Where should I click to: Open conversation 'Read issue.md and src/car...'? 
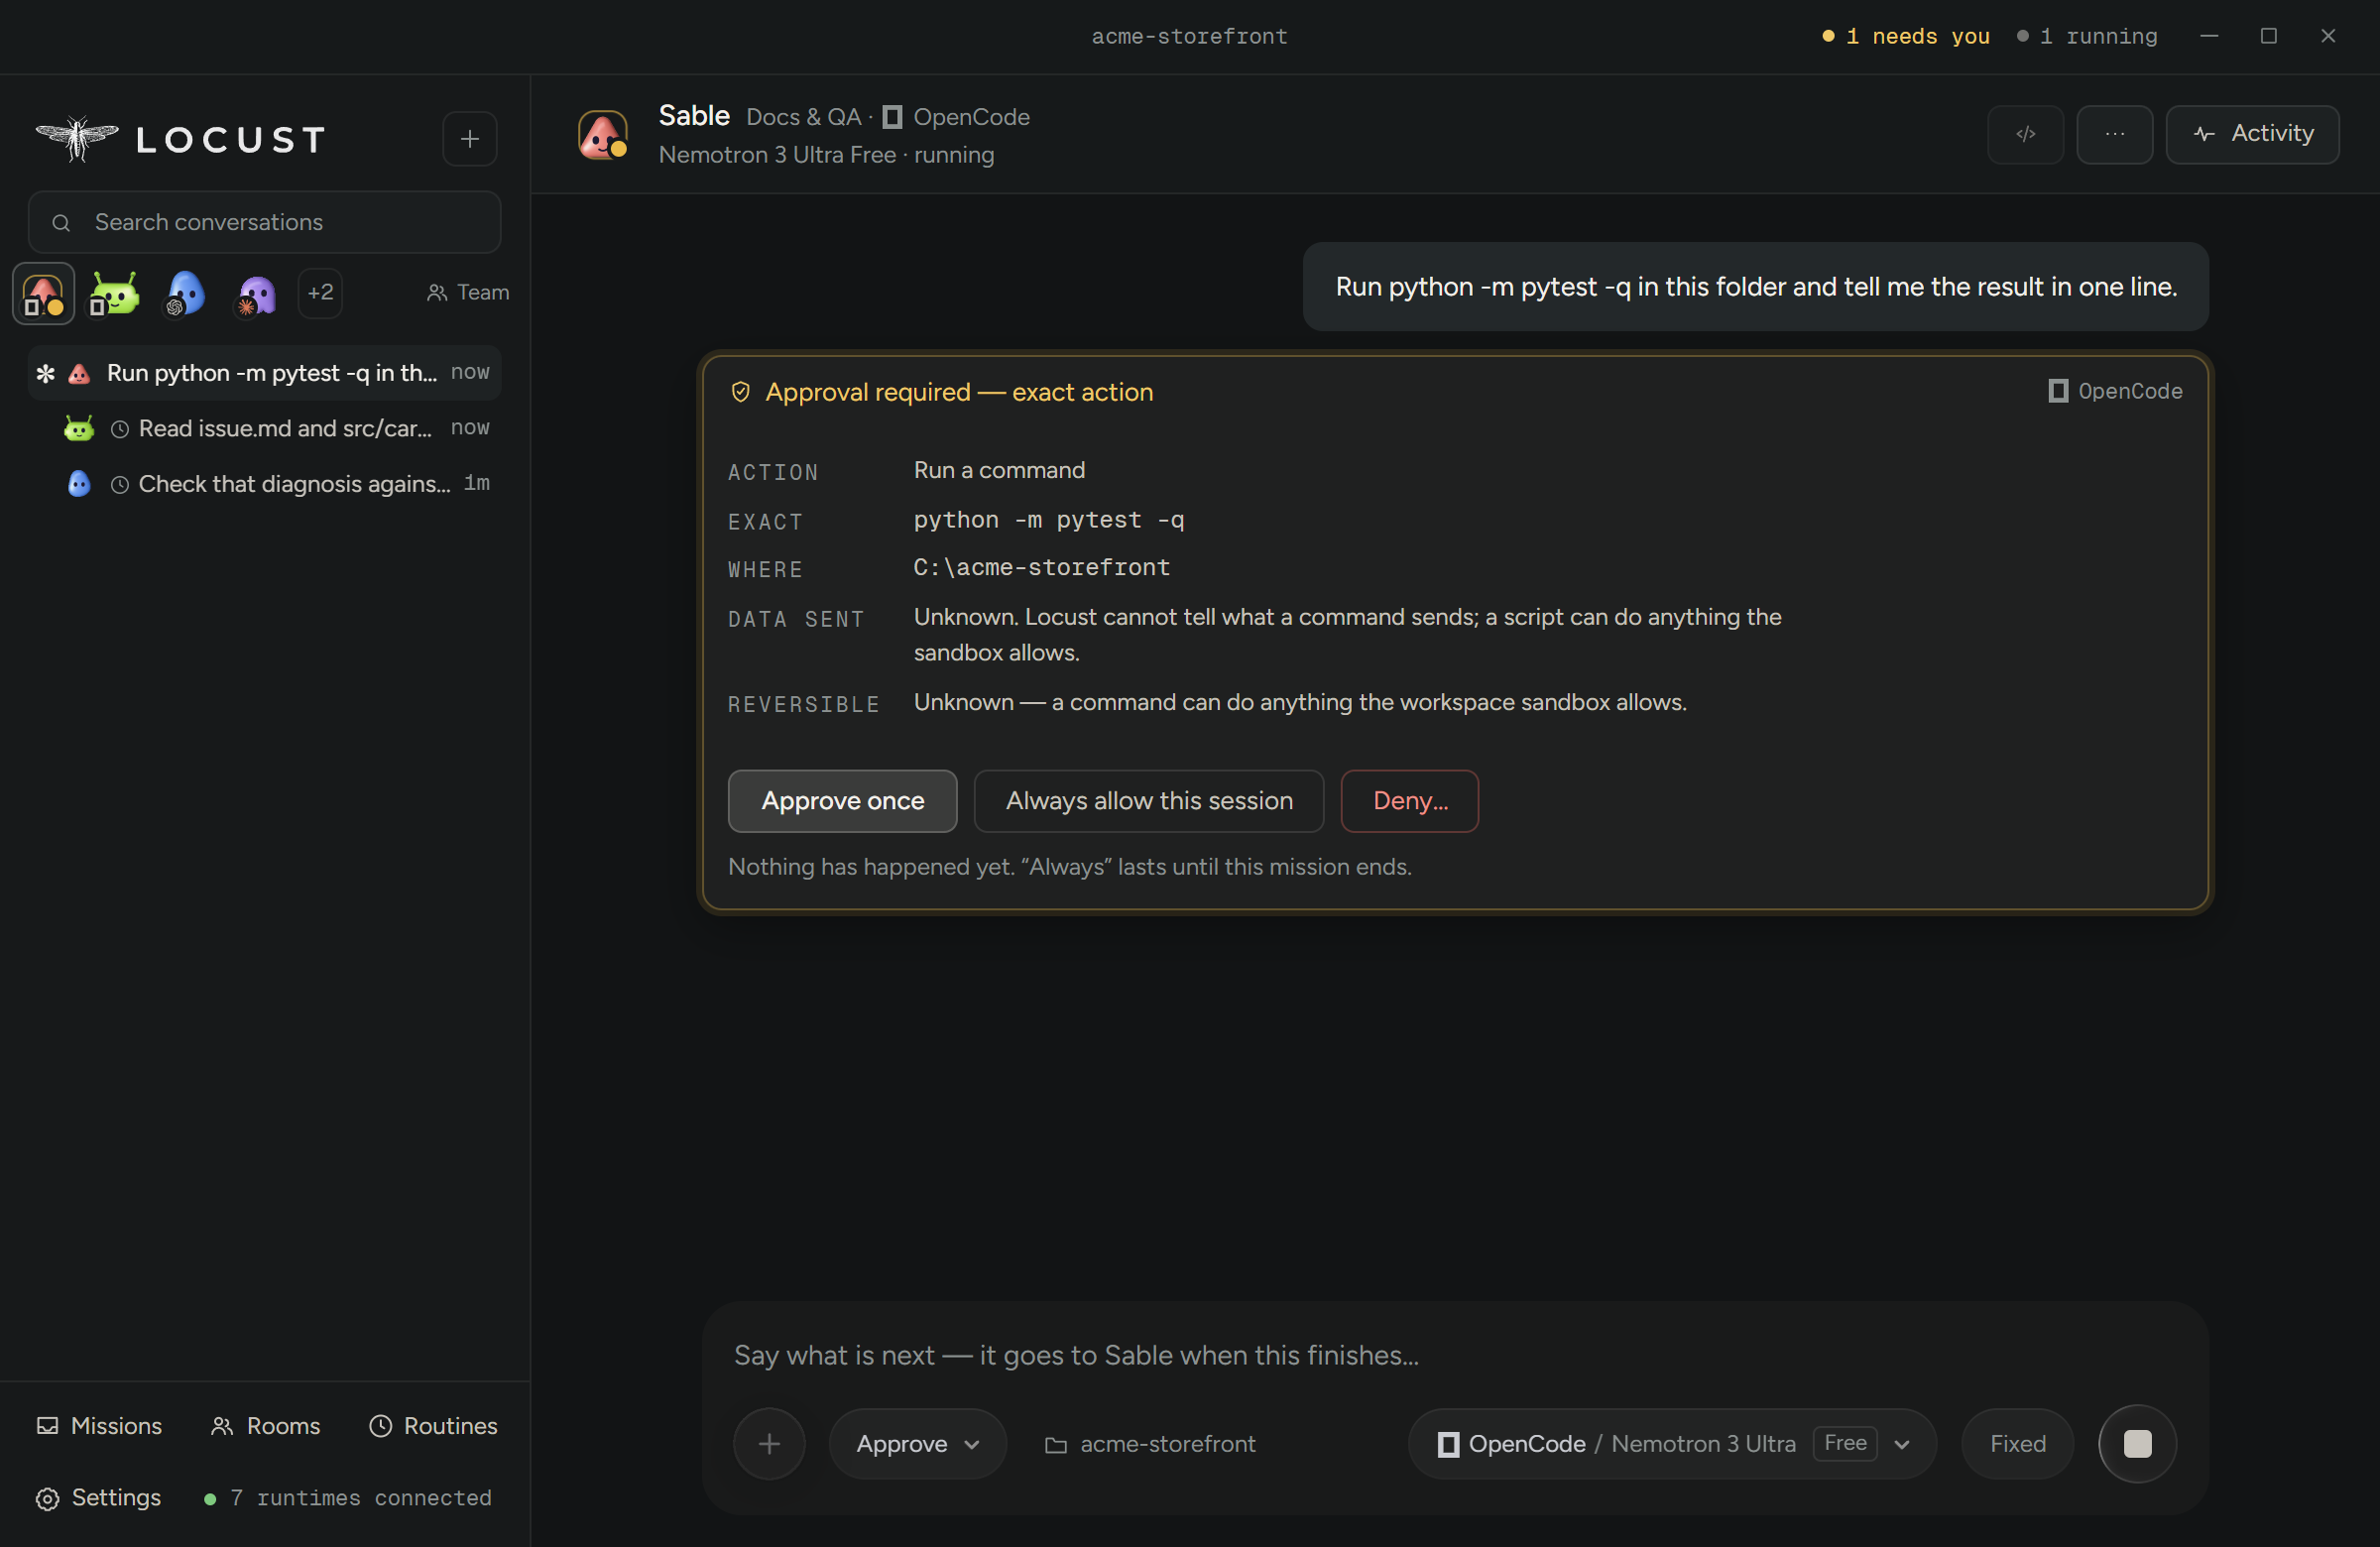tap(264, 428)
